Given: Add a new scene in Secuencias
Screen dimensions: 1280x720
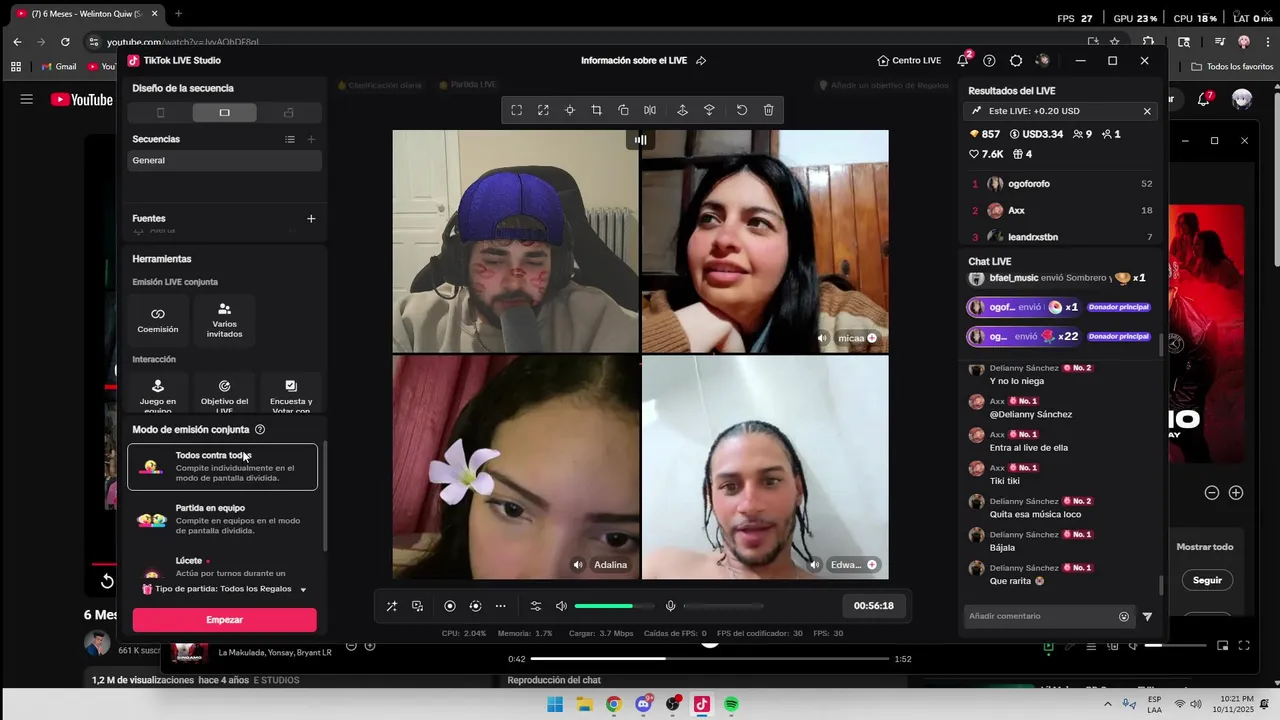Looking at the screenshot, I should (311, 139).
